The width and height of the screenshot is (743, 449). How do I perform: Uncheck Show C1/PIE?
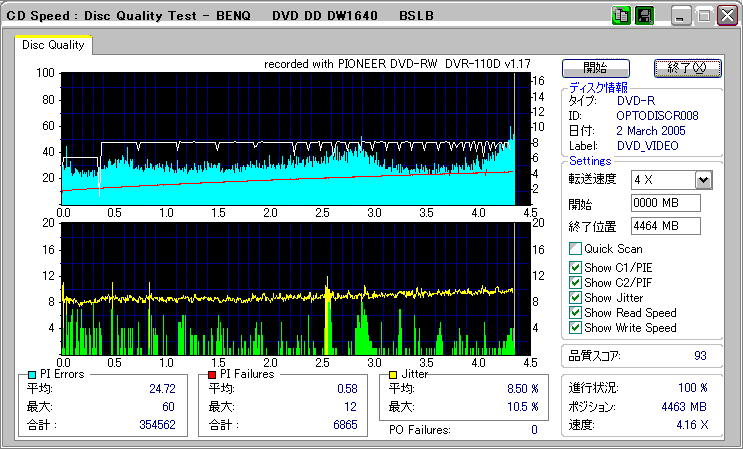[x=575, y=267]
